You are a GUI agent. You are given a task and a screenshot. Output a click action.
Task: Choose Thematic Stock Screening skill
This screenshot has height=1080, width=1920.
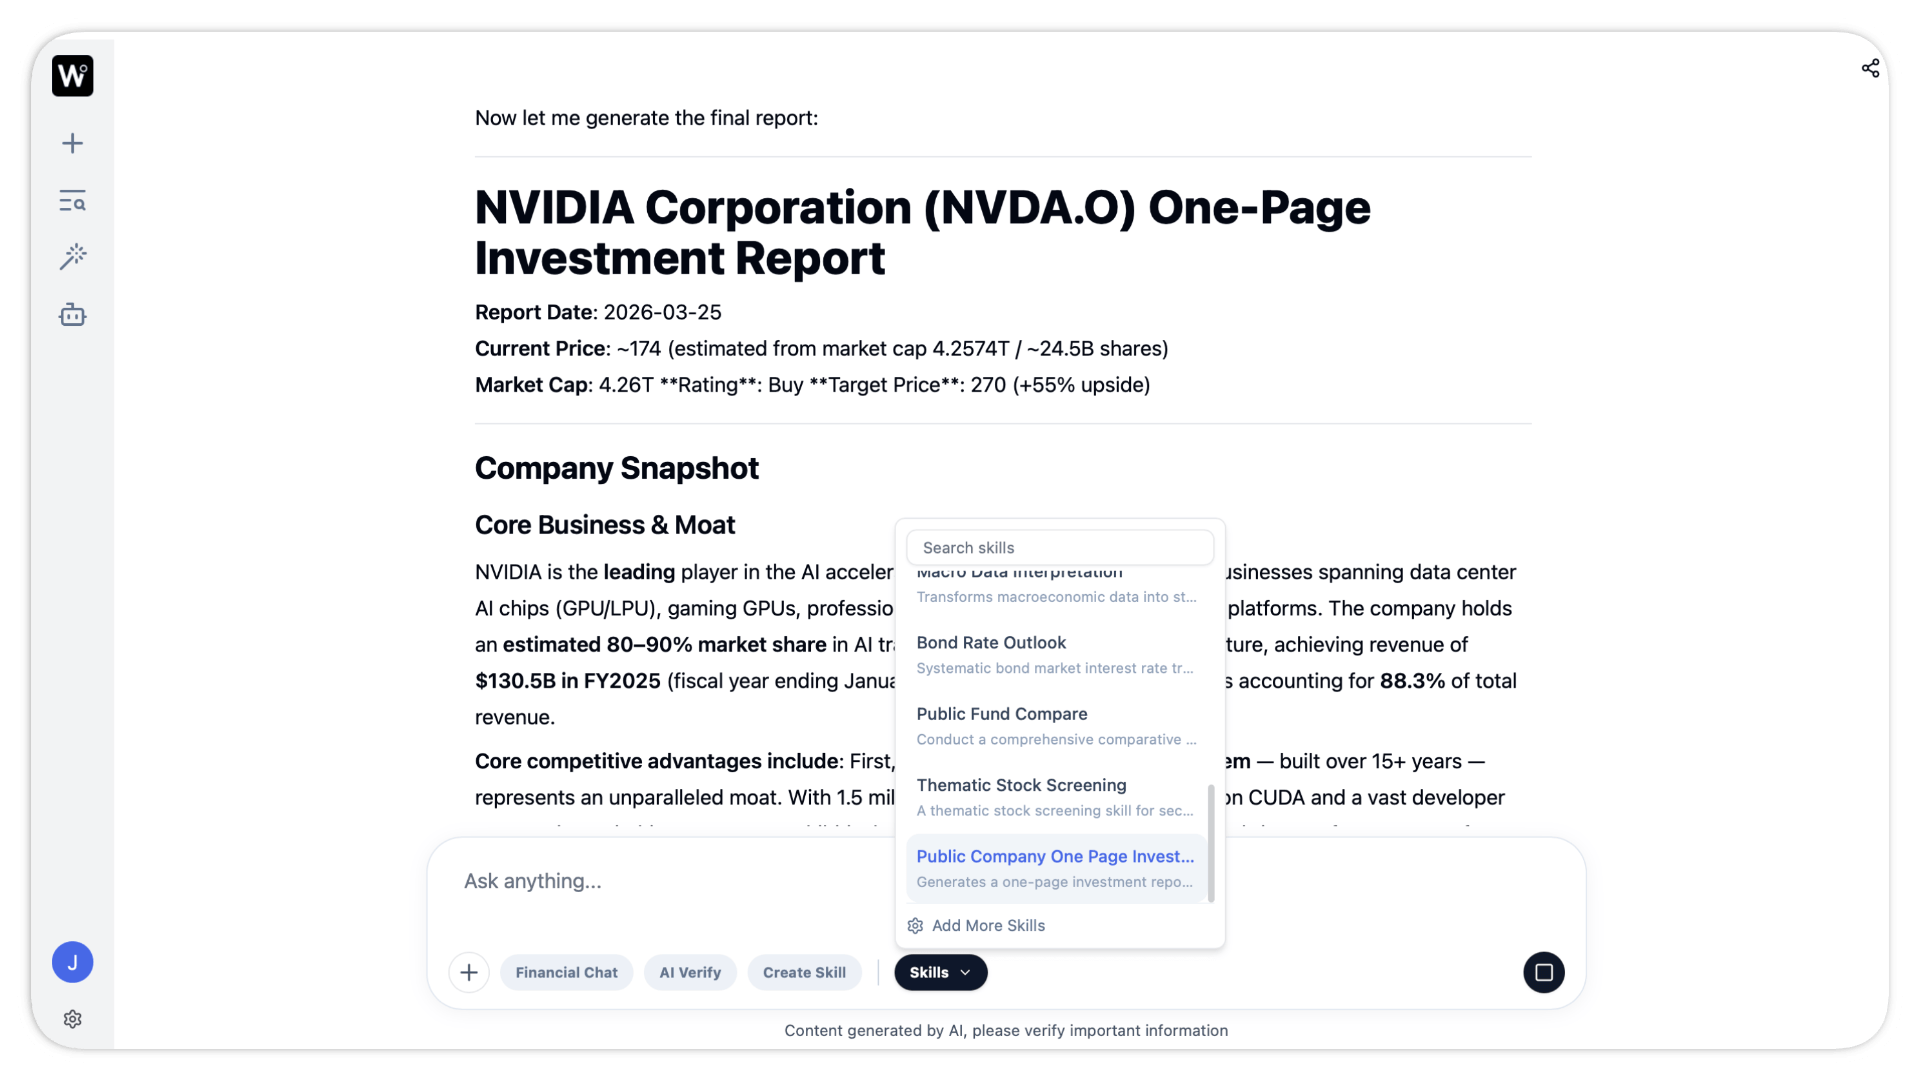[1055, 797]
